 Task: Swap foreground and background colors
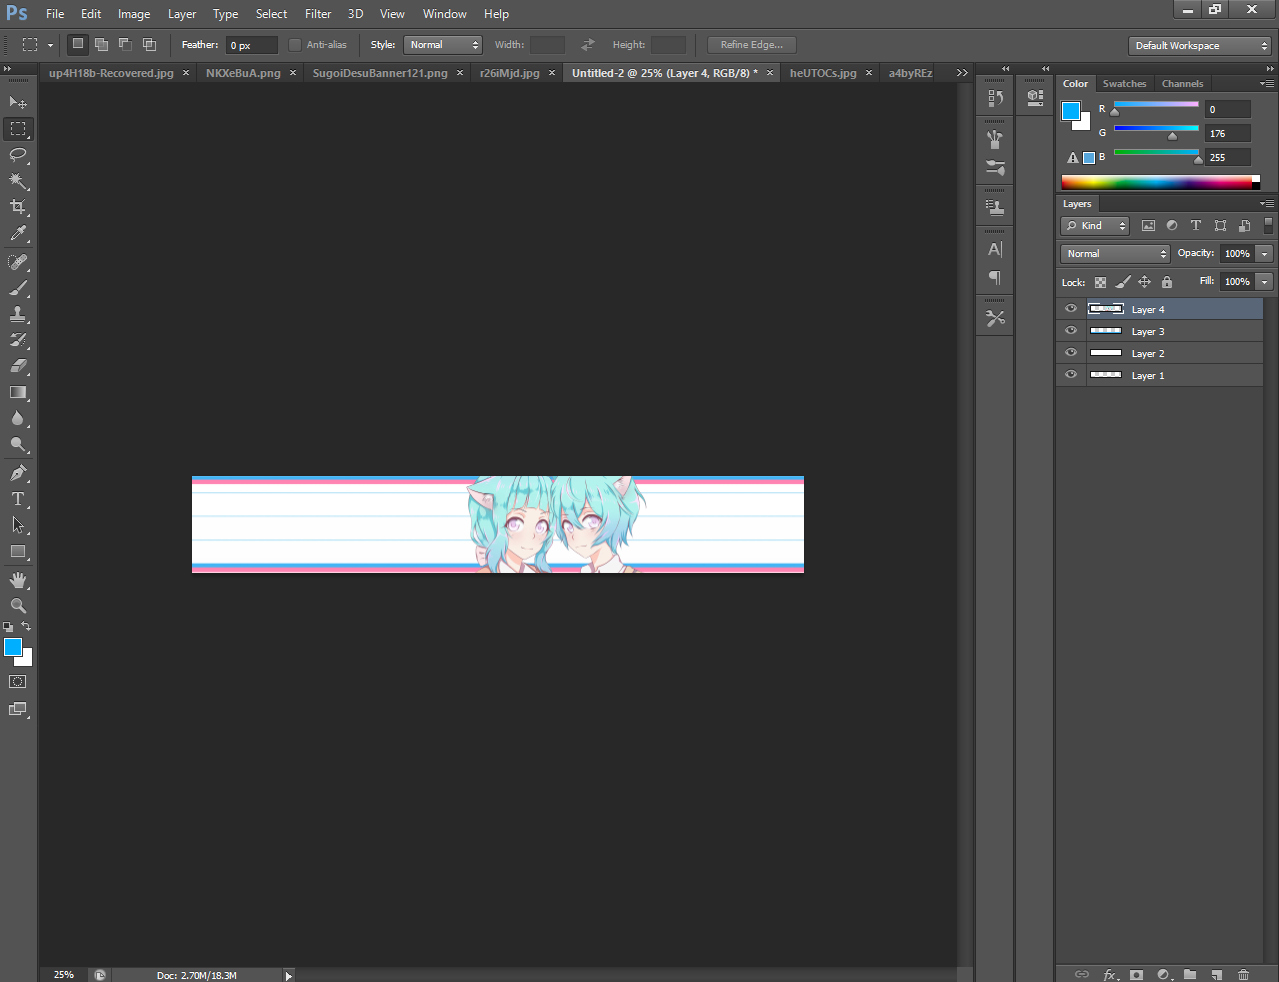click(26, 627)
